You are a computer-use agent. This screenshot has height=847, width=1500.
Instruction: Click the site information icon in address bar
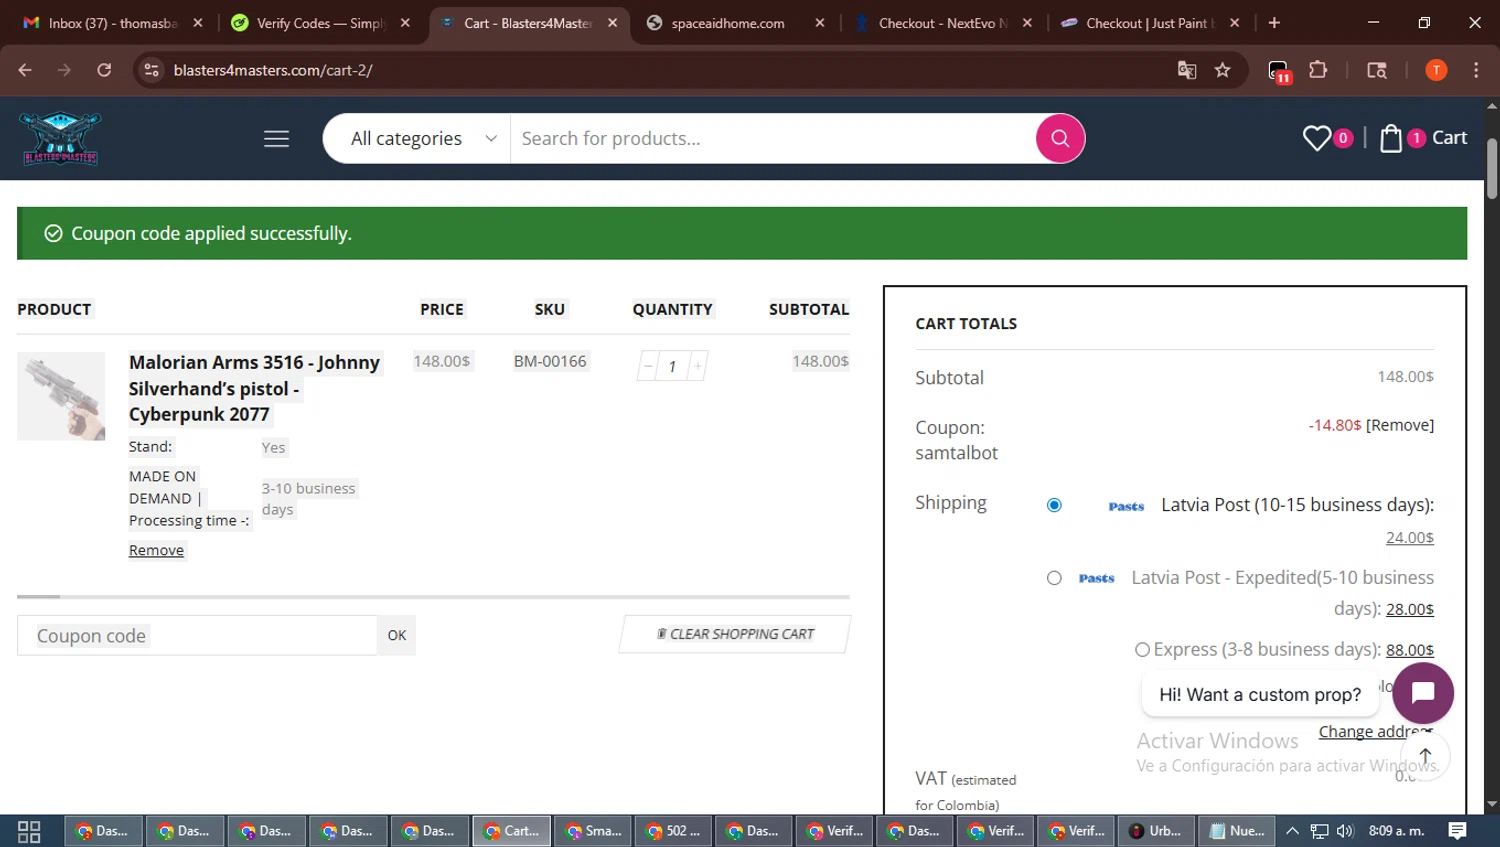coord(152,70)
